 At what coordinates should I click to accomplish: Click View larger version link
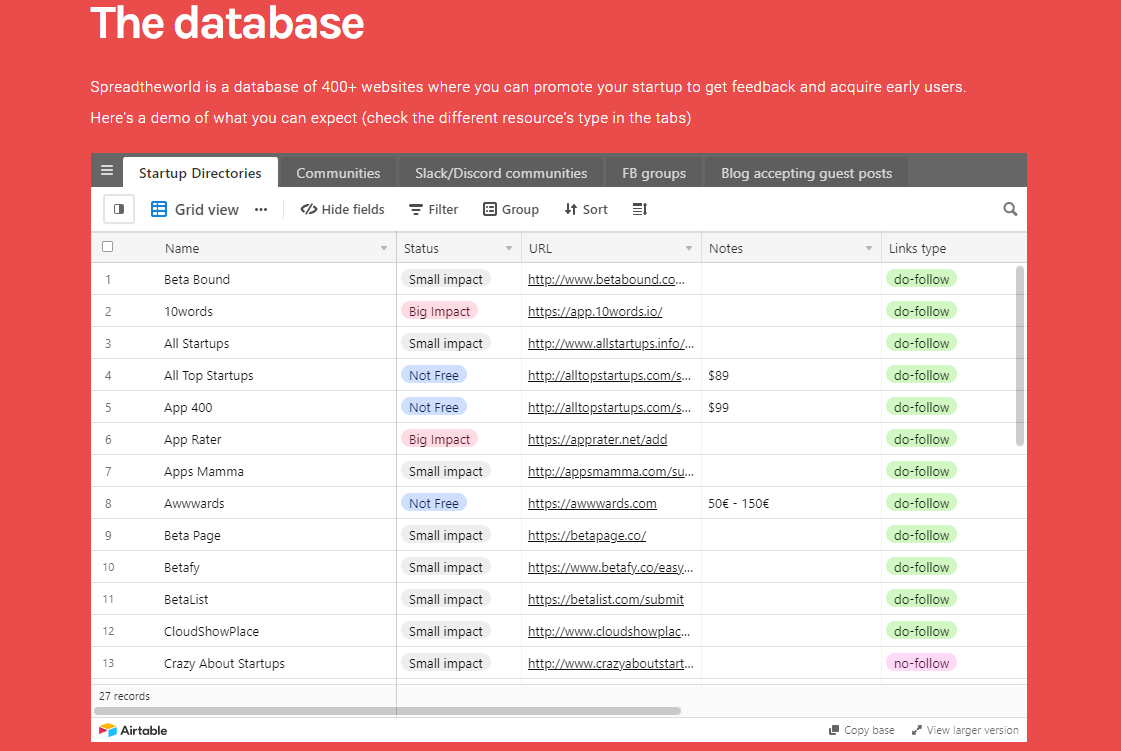[965, 730]
